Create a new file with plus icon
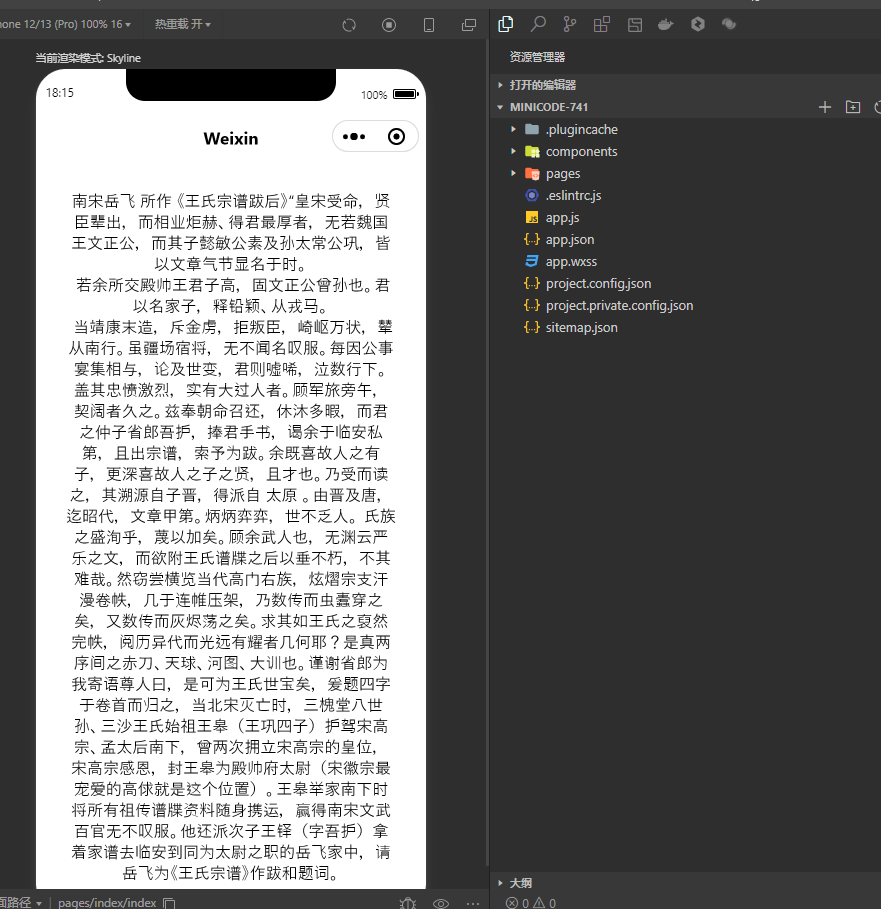Viewport: 881px width, 909px height. (x=825, y=107)
